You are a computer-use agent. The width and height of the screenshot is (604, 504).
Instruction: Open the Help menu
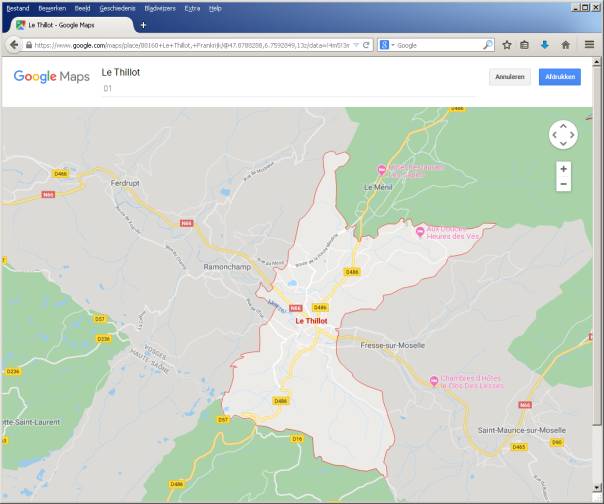pyautogui.click(x=215, y=8)
